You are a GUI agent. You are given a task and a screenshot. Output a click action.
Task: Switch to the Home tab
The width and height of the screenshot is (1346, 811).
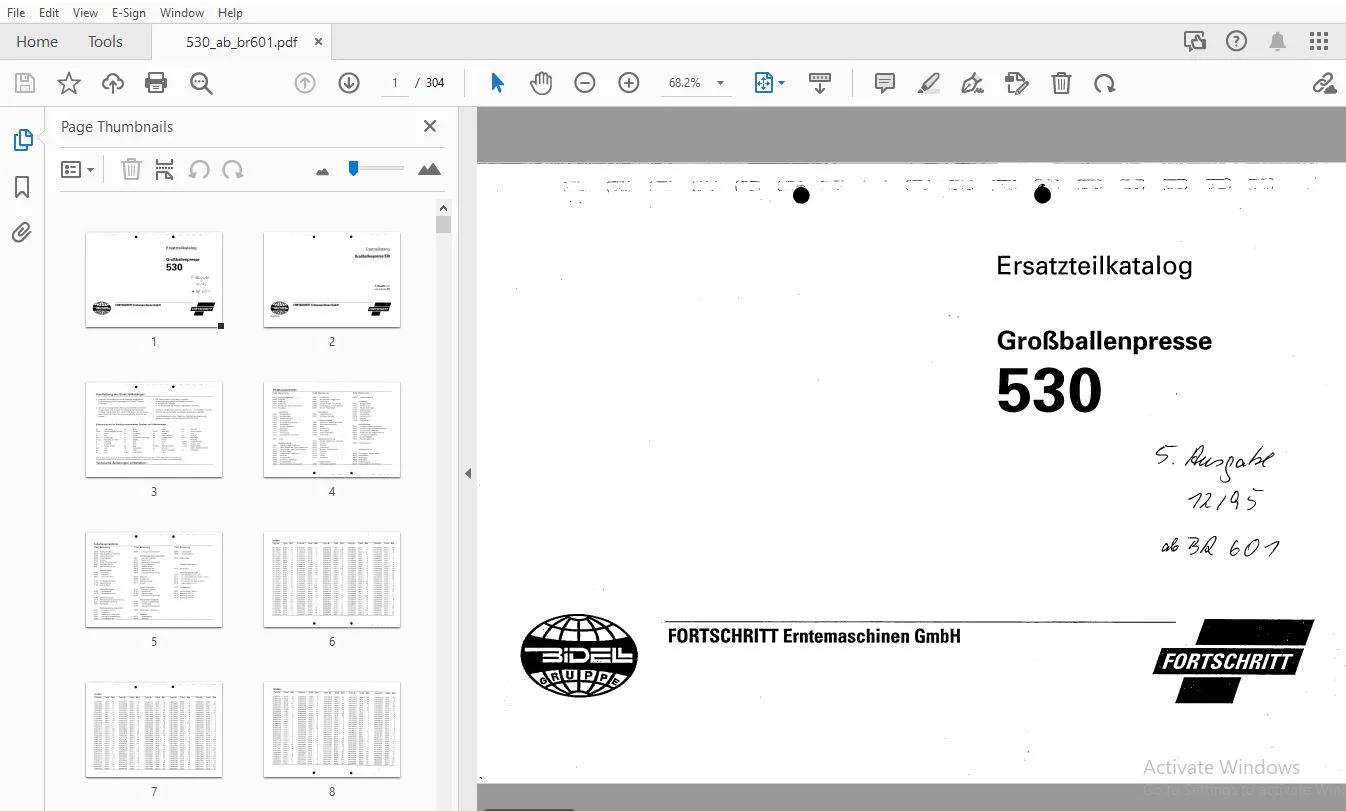pyautogui.click(x=37, y=42)
